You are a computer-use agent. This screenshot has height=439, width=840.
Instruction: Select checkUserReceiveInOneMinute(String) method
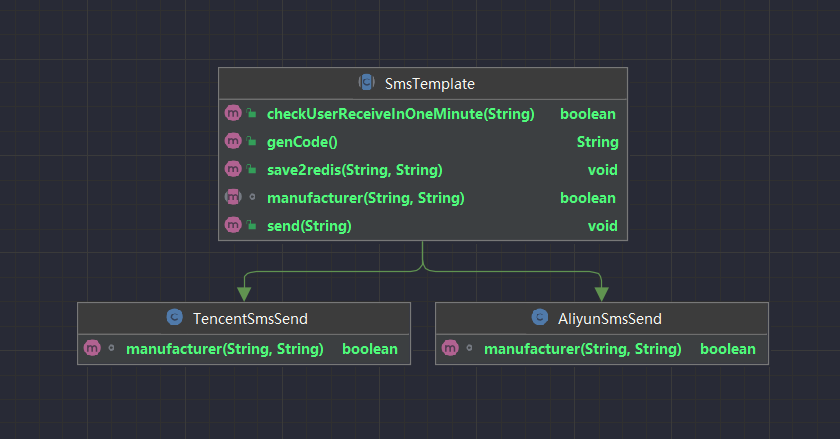tap(401, 114)
